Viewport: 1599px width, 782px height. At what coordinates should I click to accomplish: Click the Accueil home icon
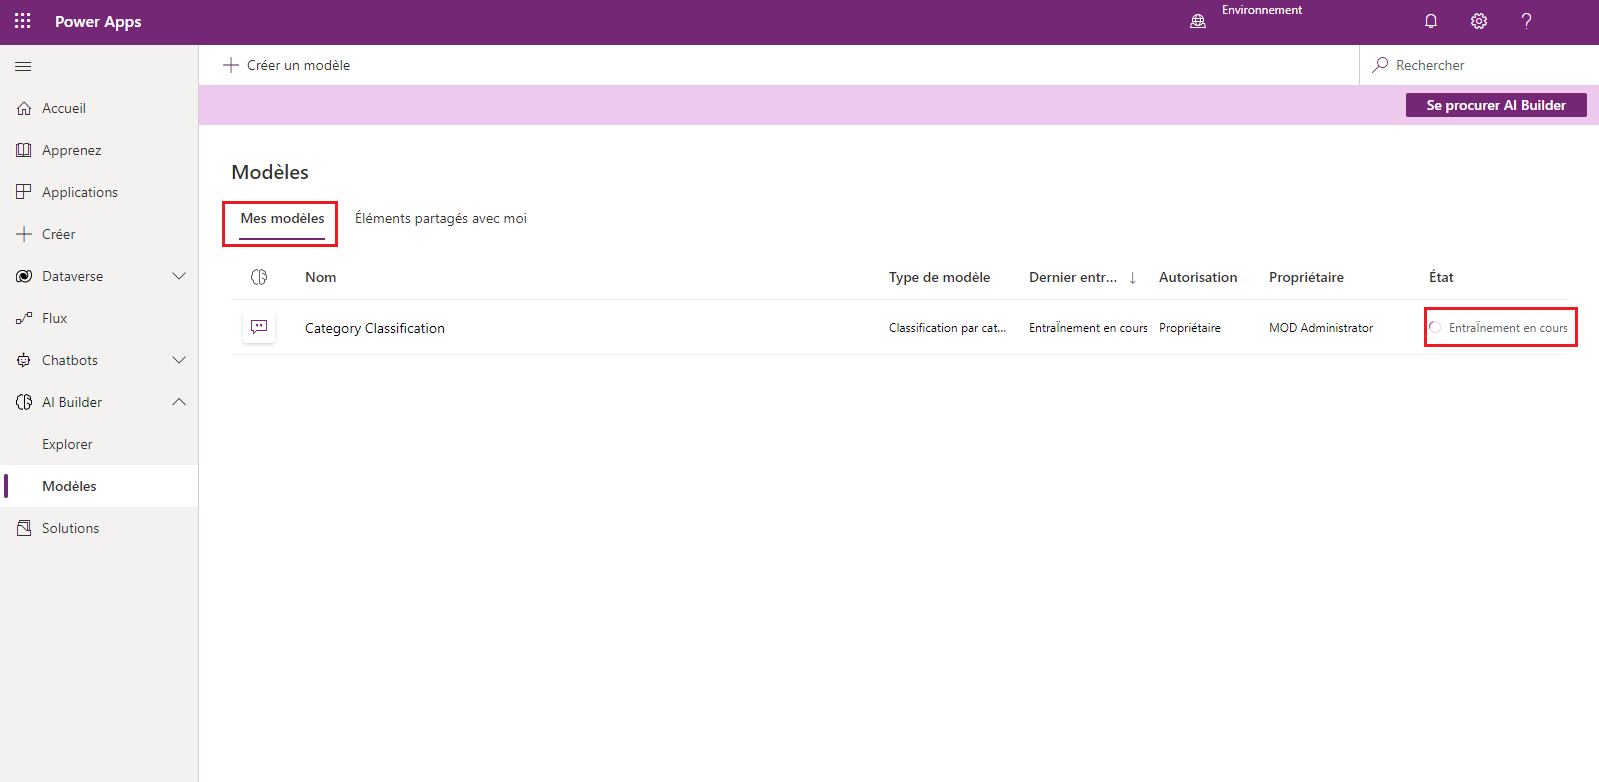coord(24,108)
